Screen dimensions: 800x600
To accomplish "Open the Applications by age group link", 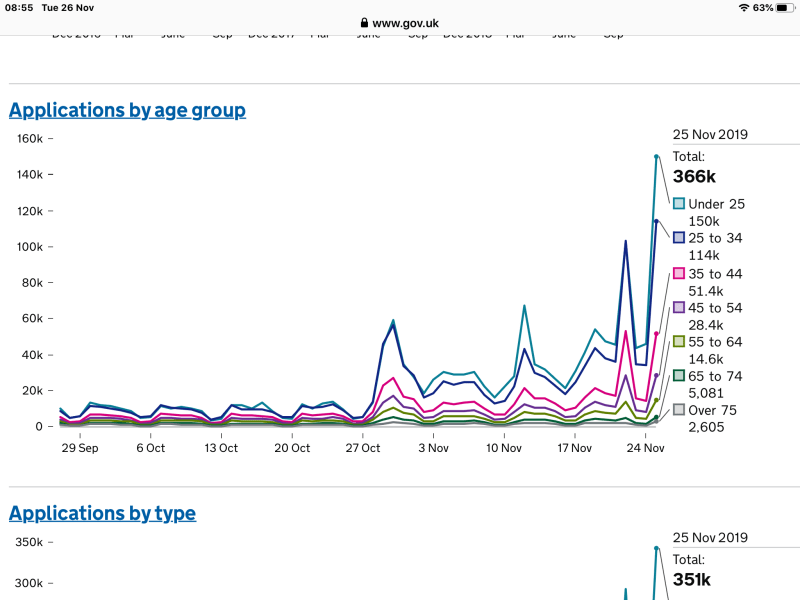I will click(127, 110).
